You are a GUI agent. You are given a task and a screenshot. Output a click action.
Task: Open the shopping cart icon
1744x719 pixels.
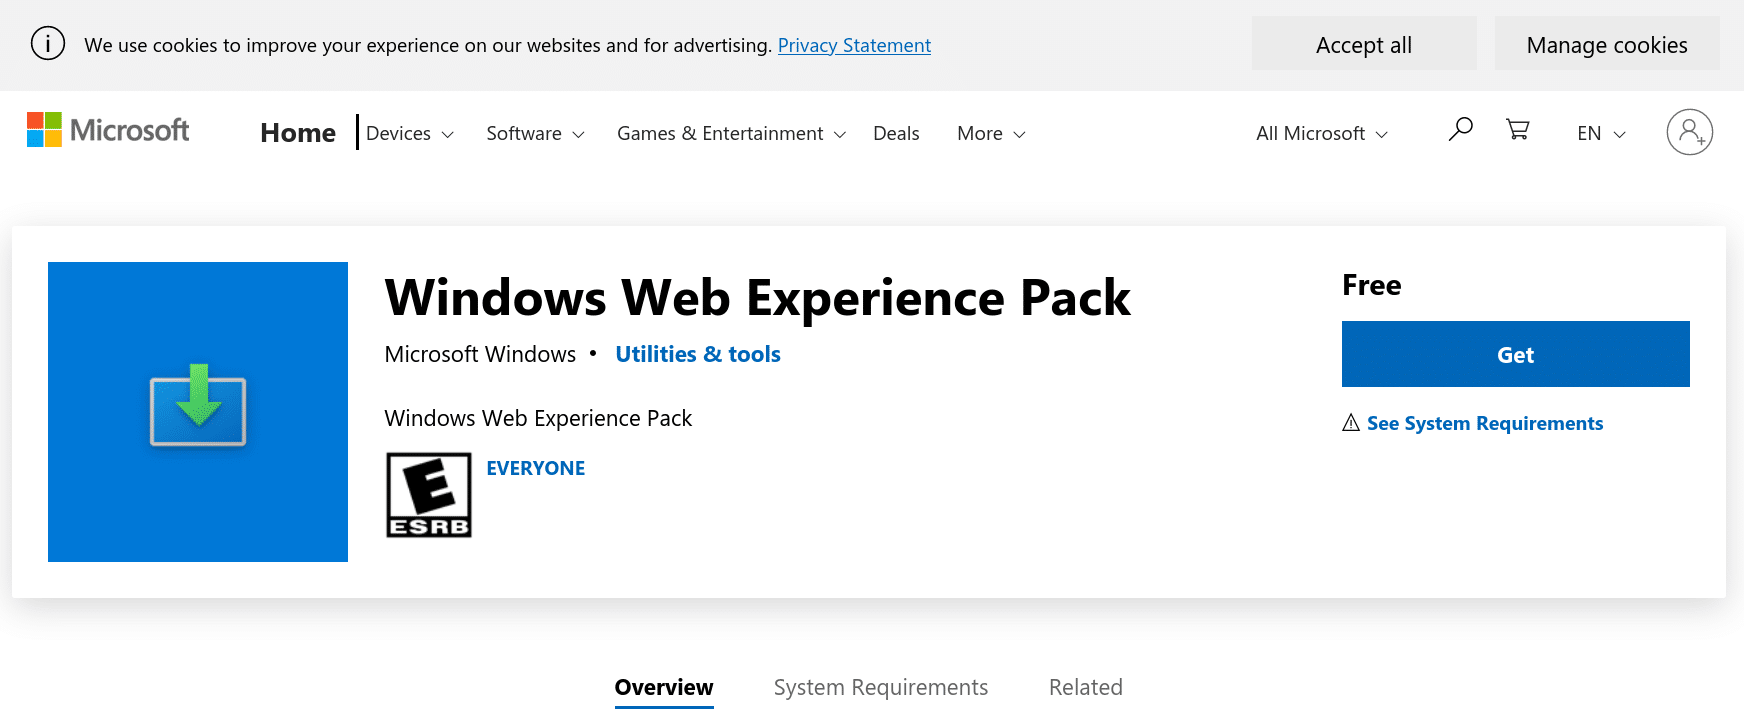pos(1517,129)
